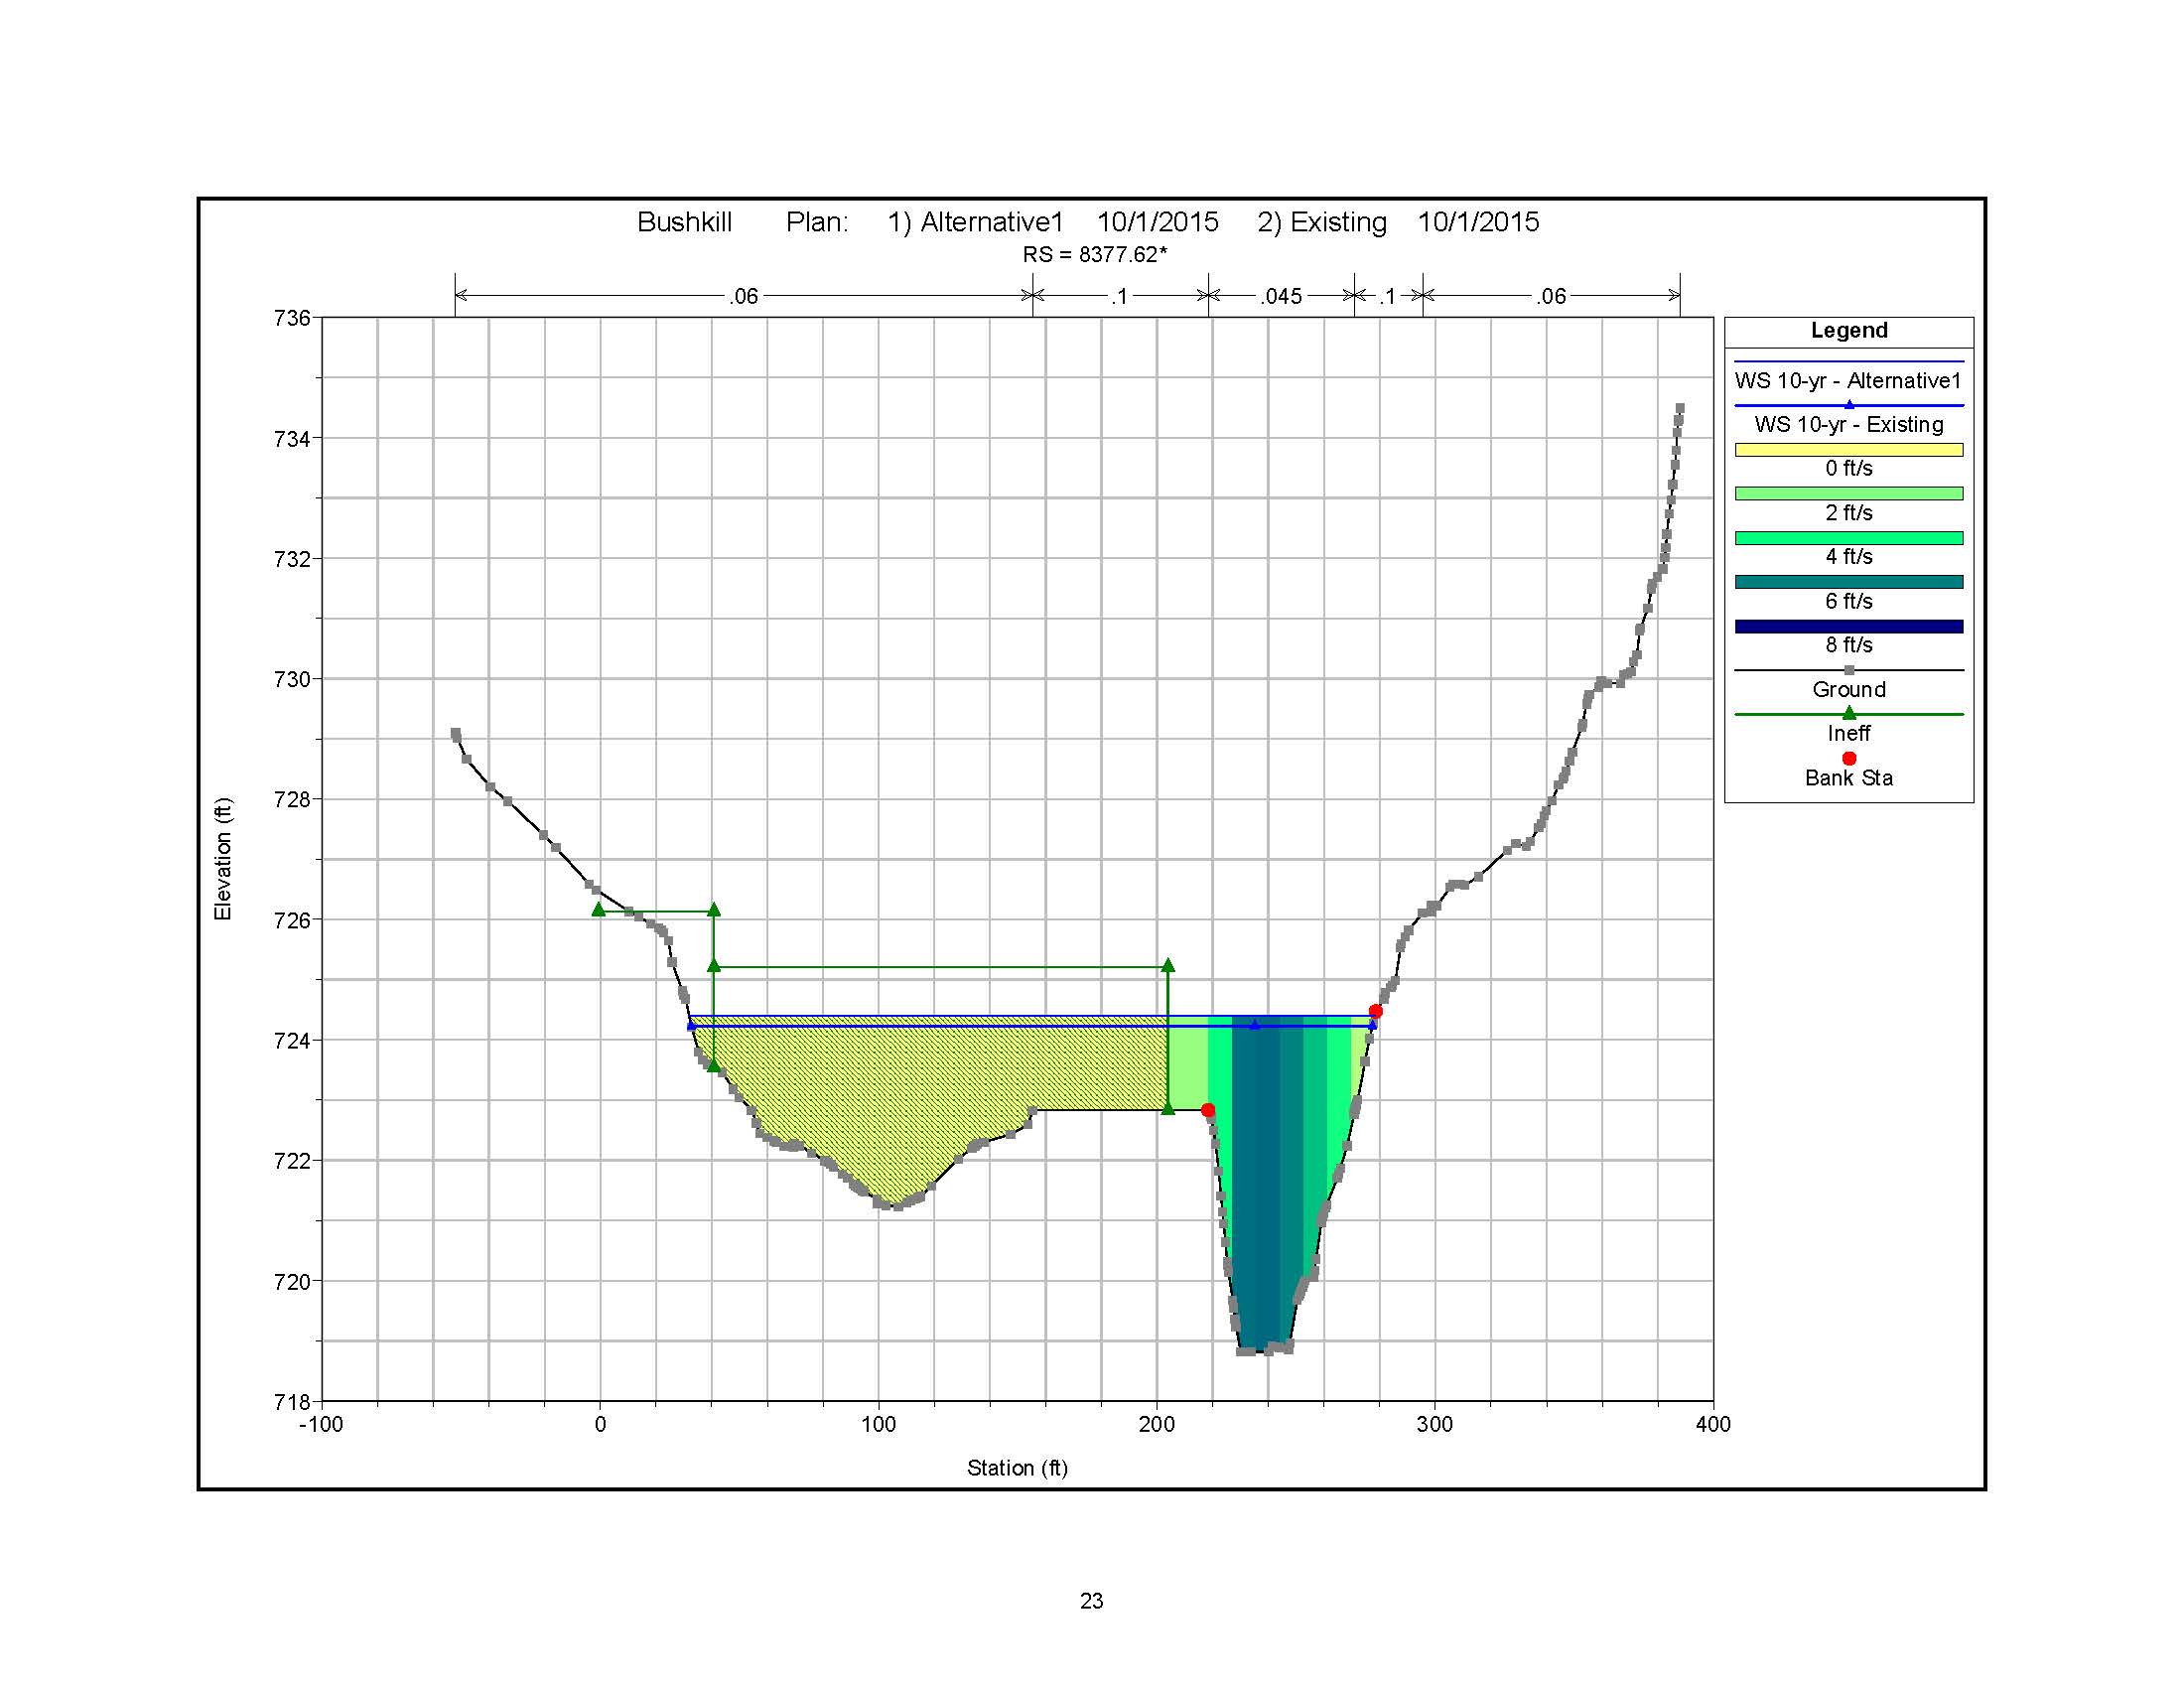2184x1688 pixels.
Task: Click the right bank station red dot
Action: point(1376,1011)
